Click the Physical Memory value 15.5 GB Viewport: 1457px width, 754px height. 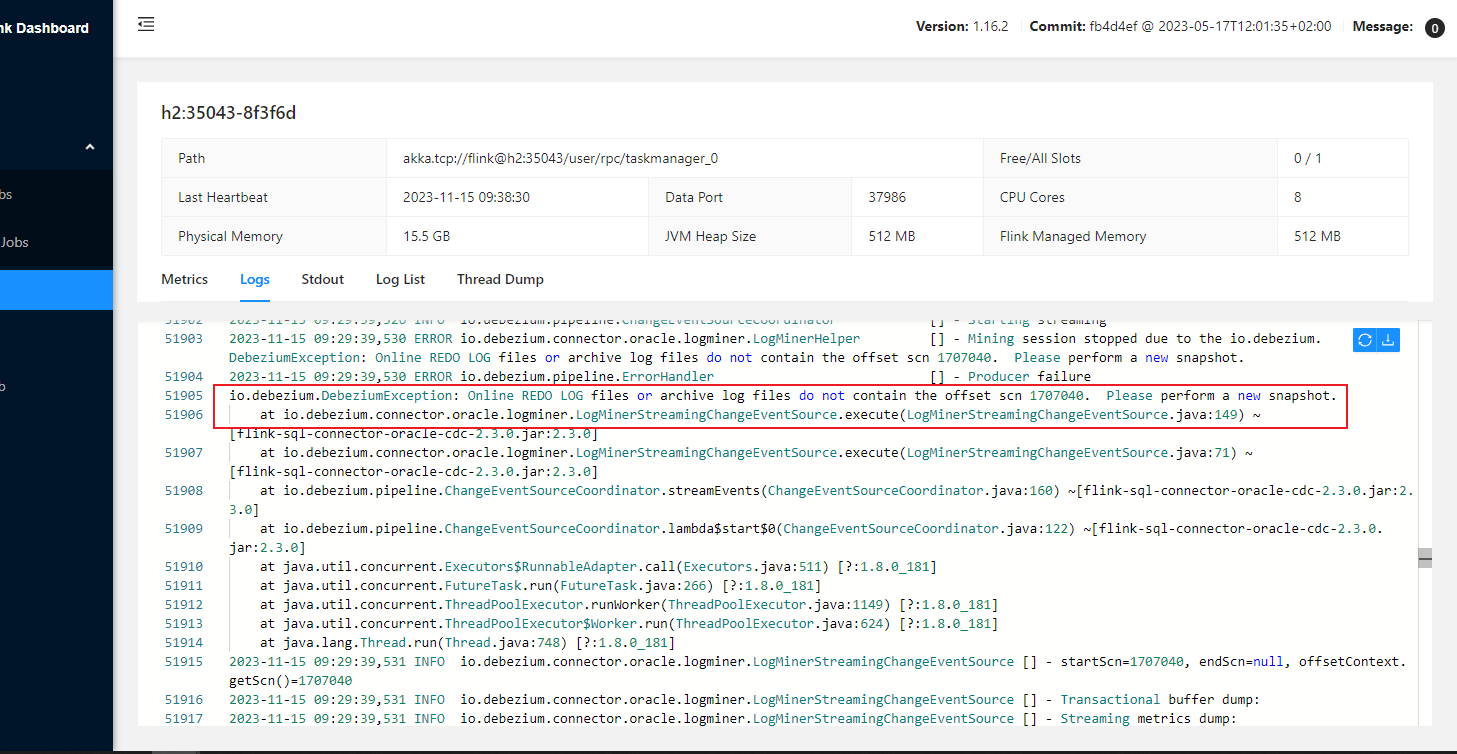[x=427, y=236]
